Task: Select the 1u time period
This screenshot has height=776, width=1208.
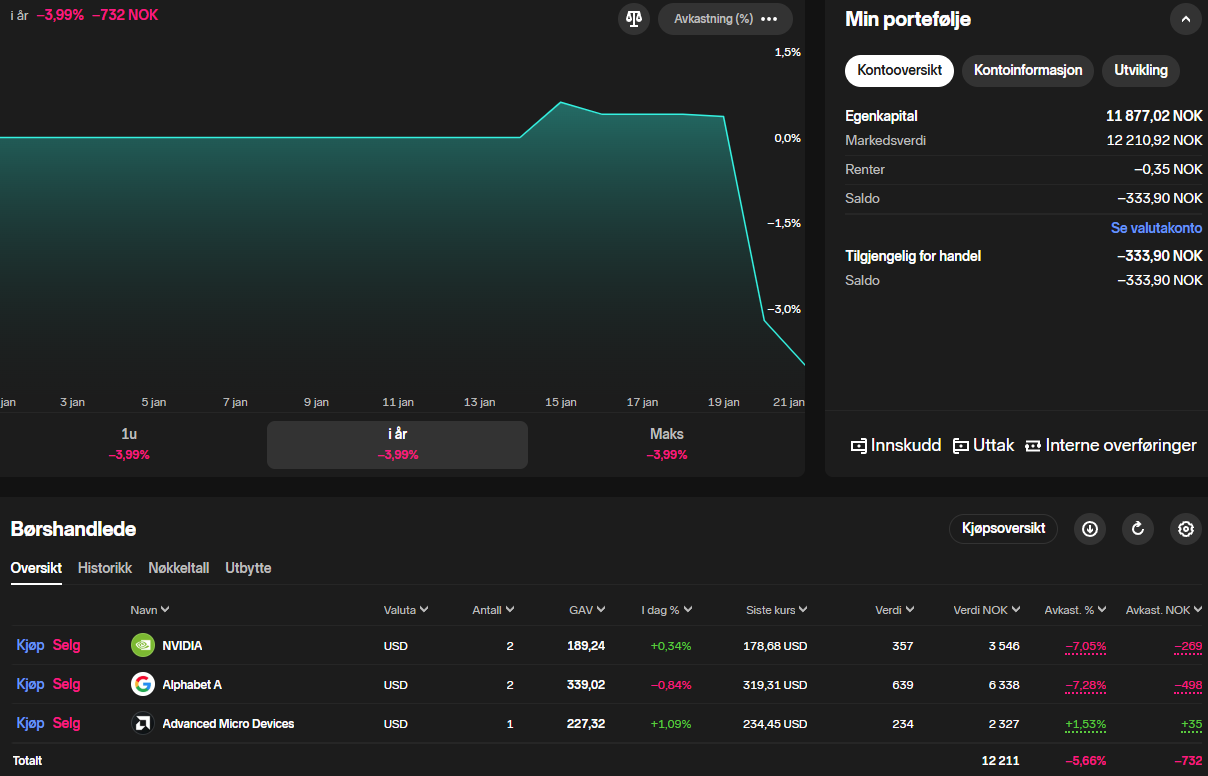Action: tap(129, 444)
